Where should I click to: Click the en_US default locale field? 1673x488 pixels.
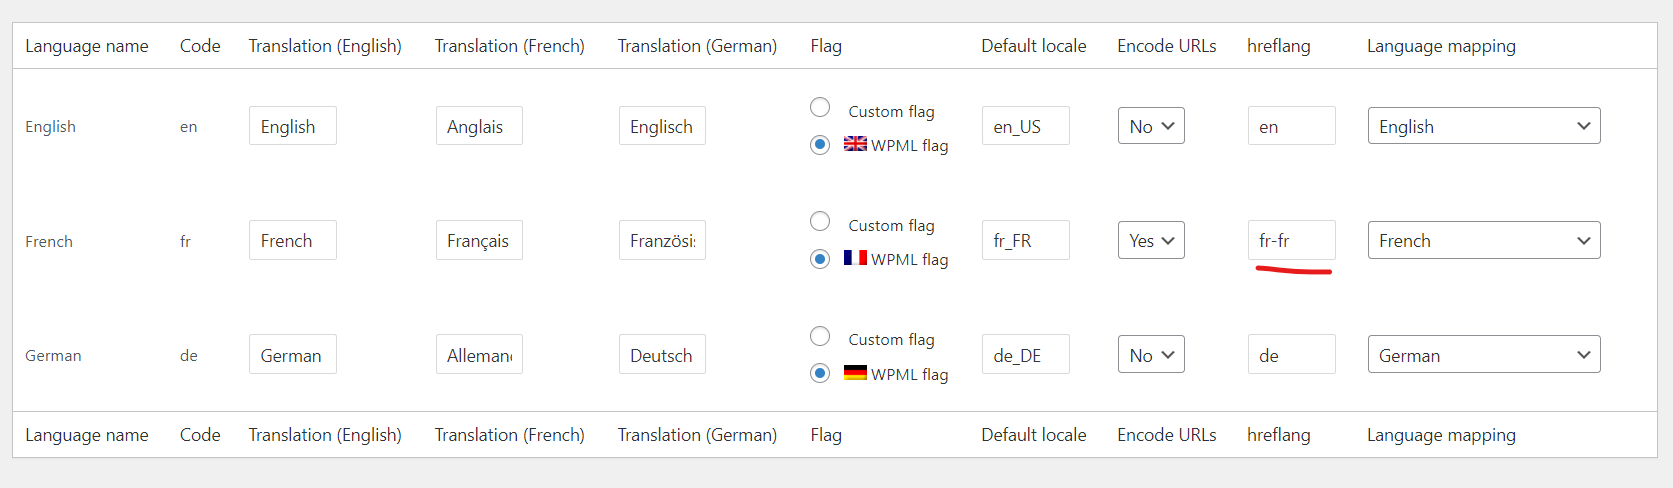coord(1025,126)
